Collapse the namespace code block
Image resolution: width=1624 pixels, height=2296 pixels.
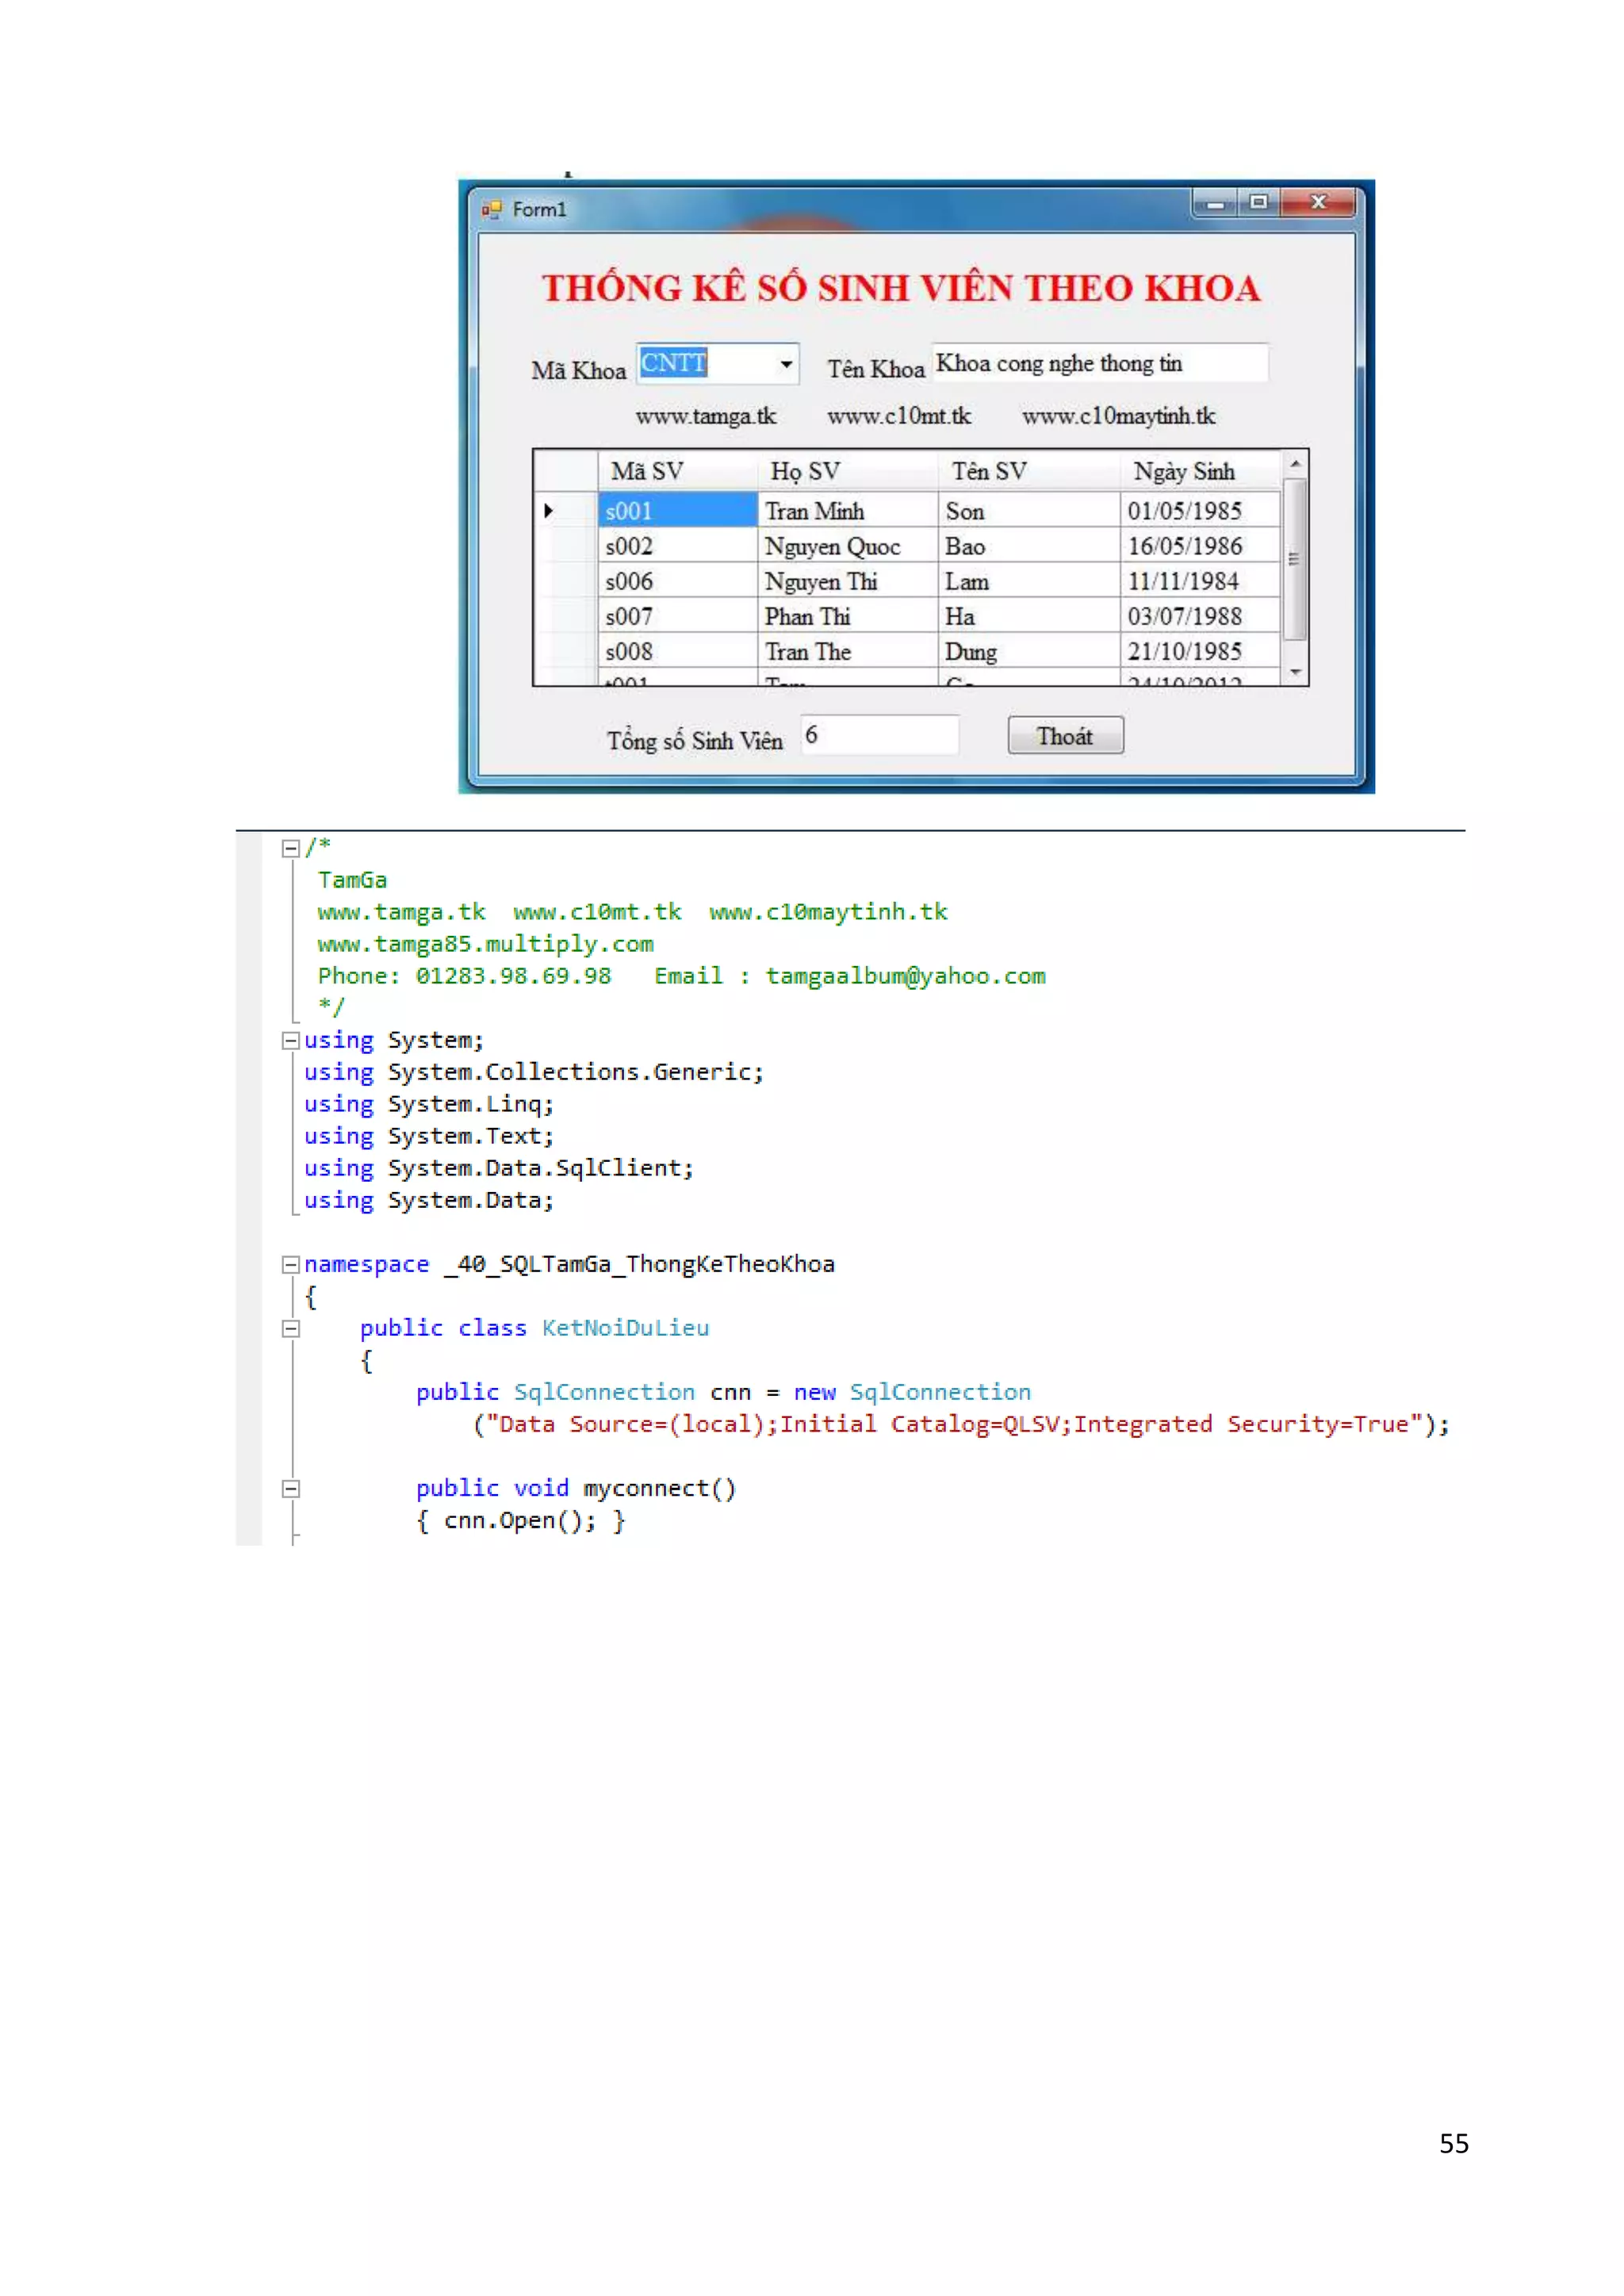(291, 1265)
